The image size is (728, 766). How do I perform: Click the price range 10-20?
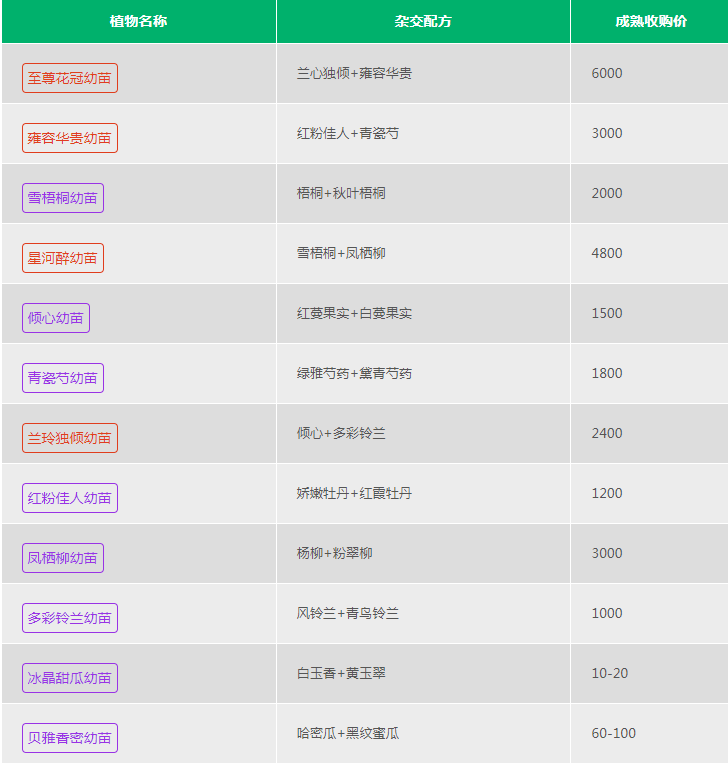pyautogui.click(x=610, y=673)
